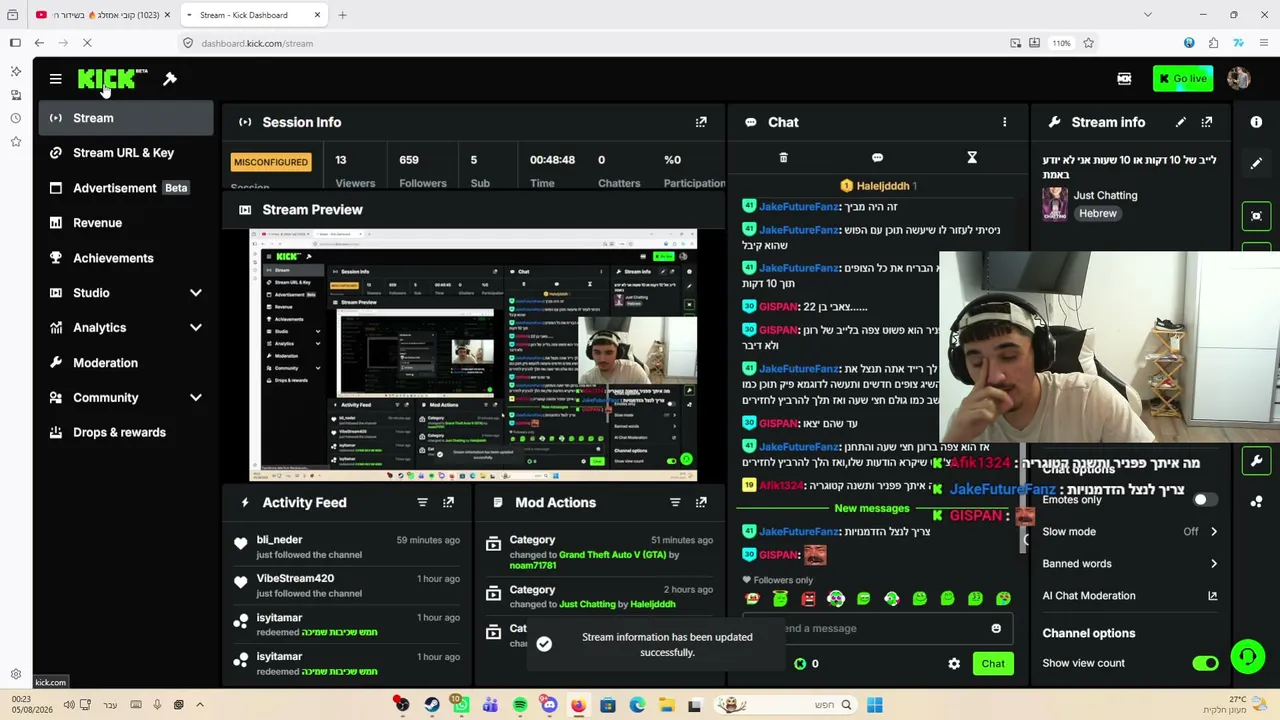Click the hourglass icon in chat toolbar
Screen dimensions: 1280x720
pos(971,158)
